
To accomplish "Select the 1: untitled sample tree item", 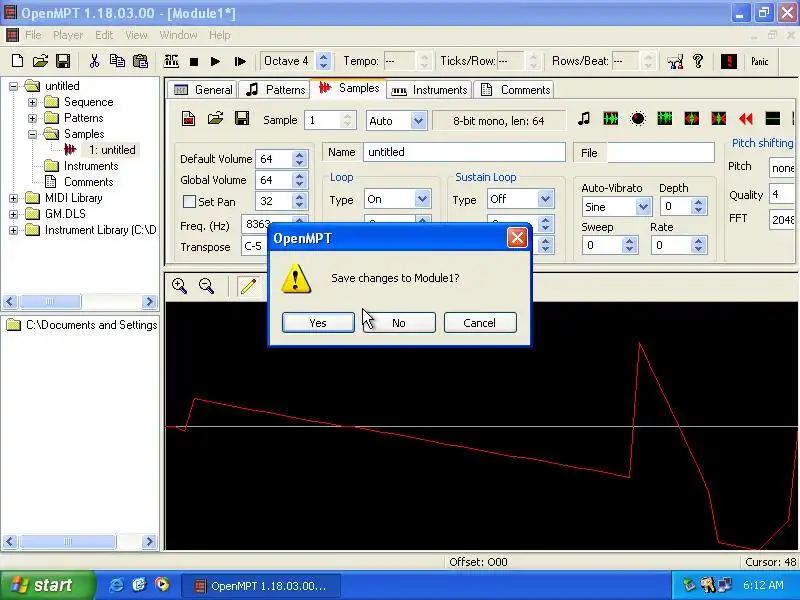I will (x=112, y=150).
